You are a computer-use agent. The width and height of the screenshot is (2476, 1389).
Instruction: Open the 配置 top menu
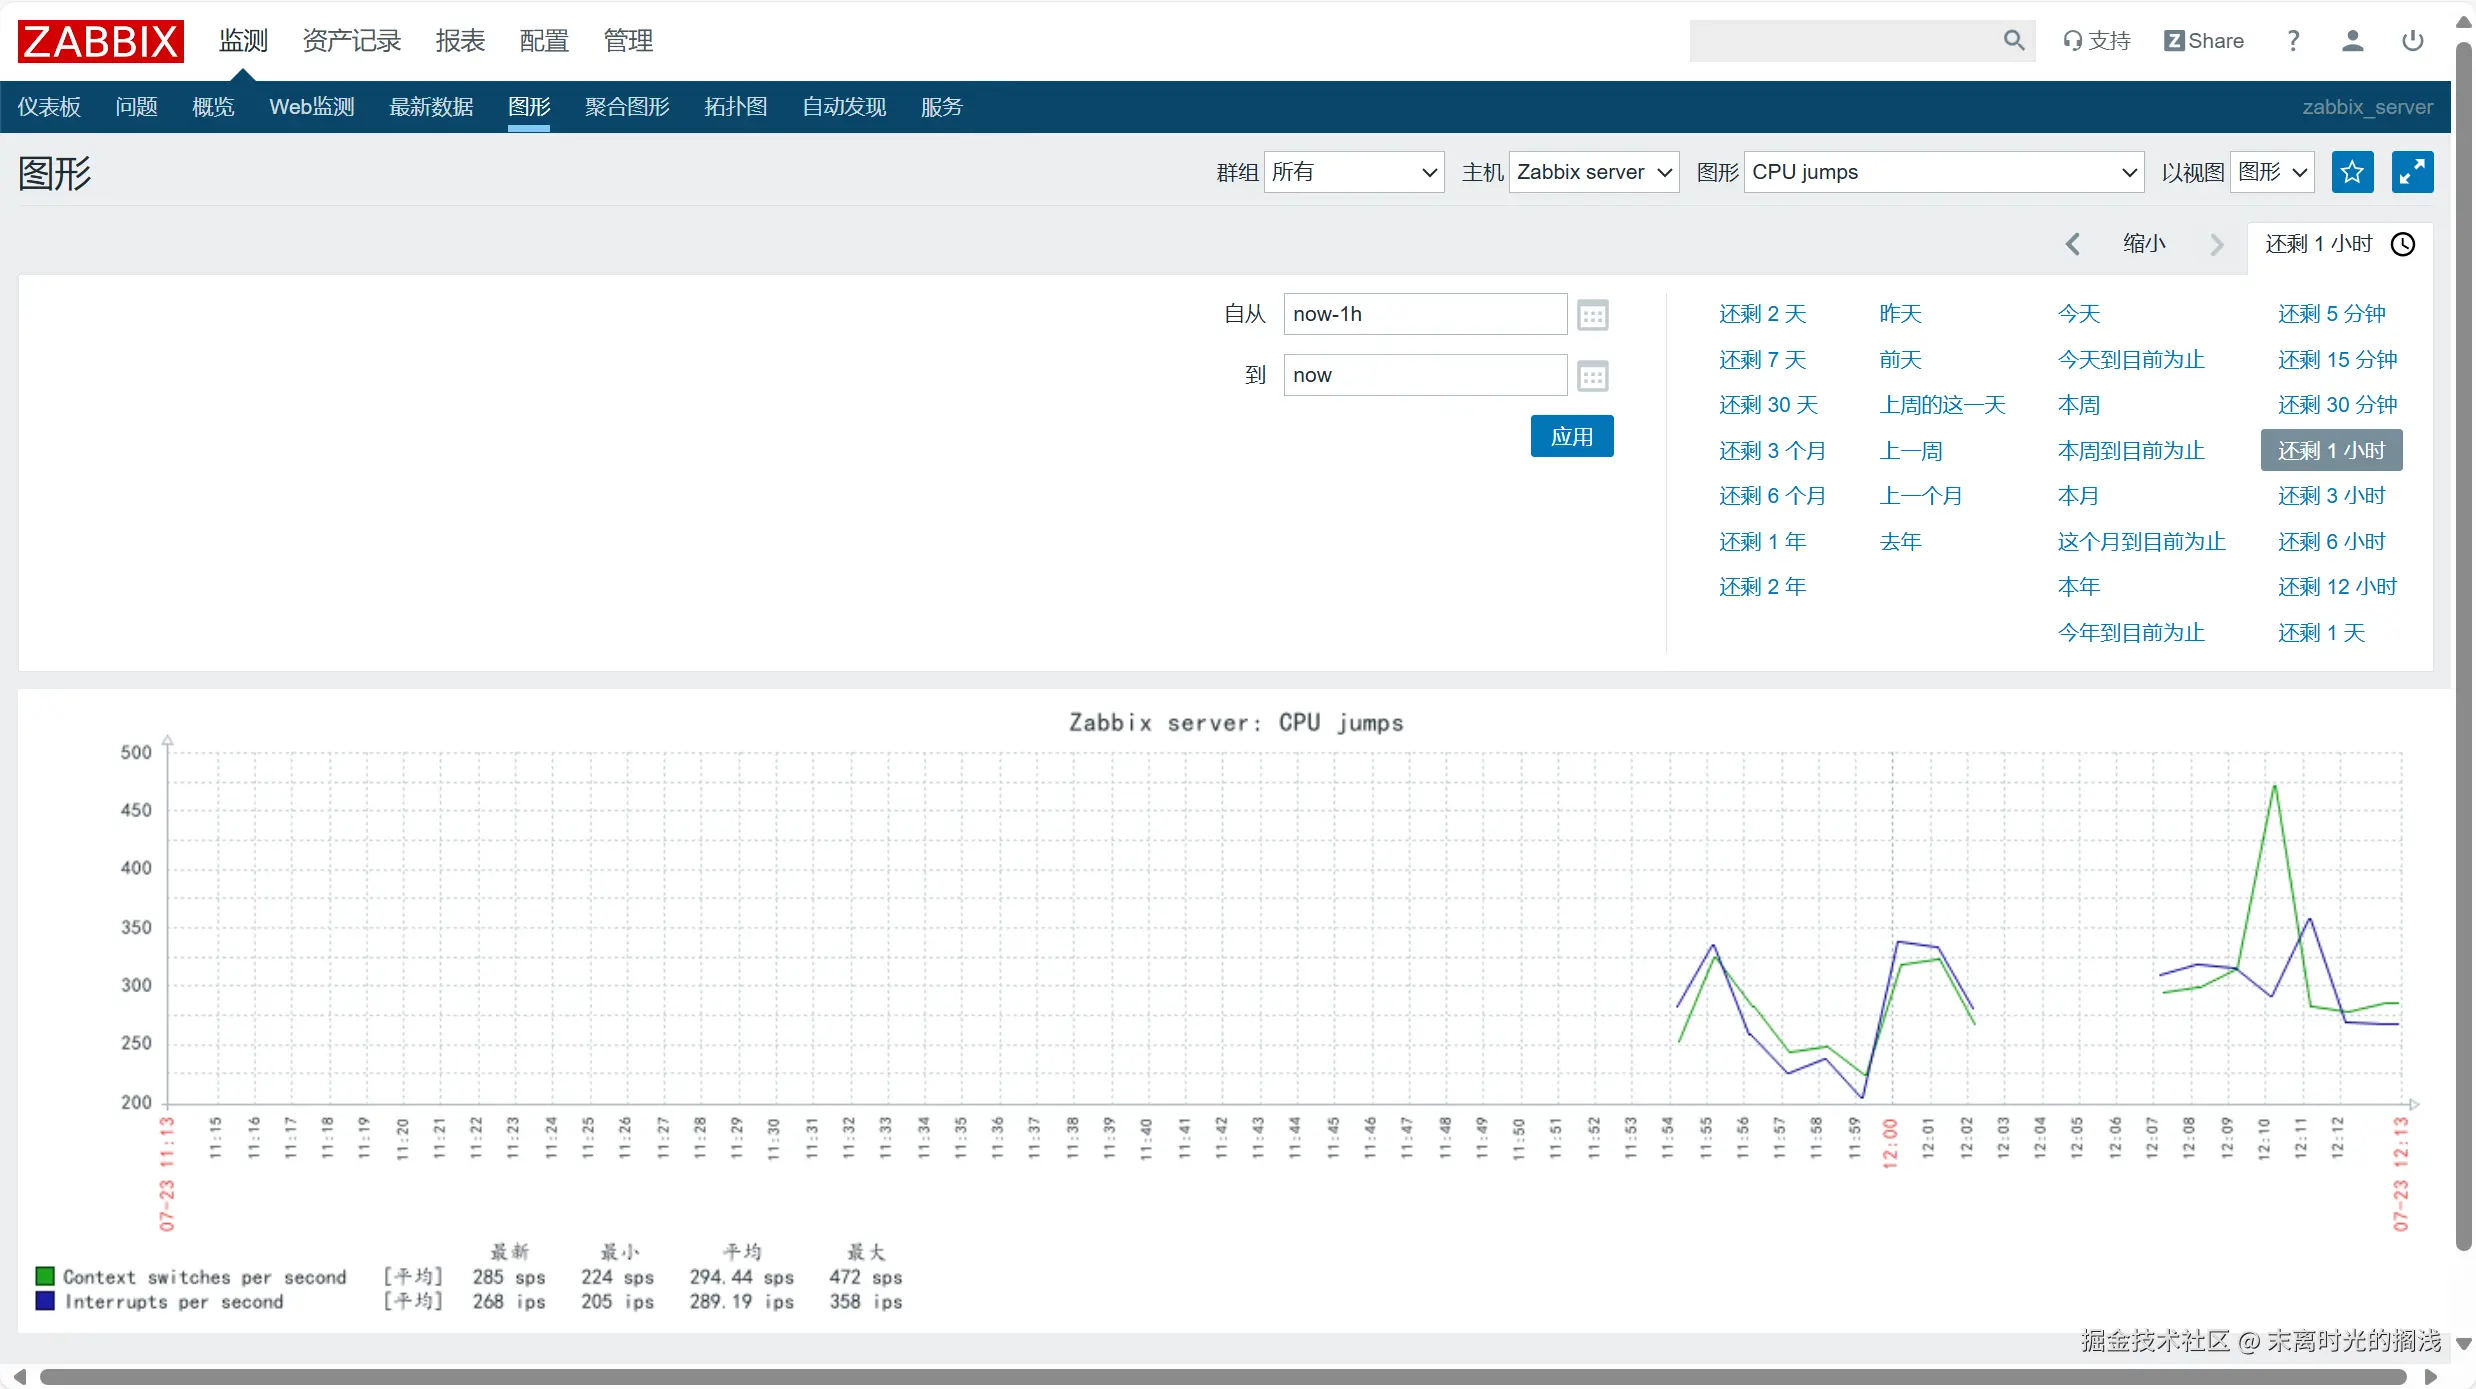[543, 40]
